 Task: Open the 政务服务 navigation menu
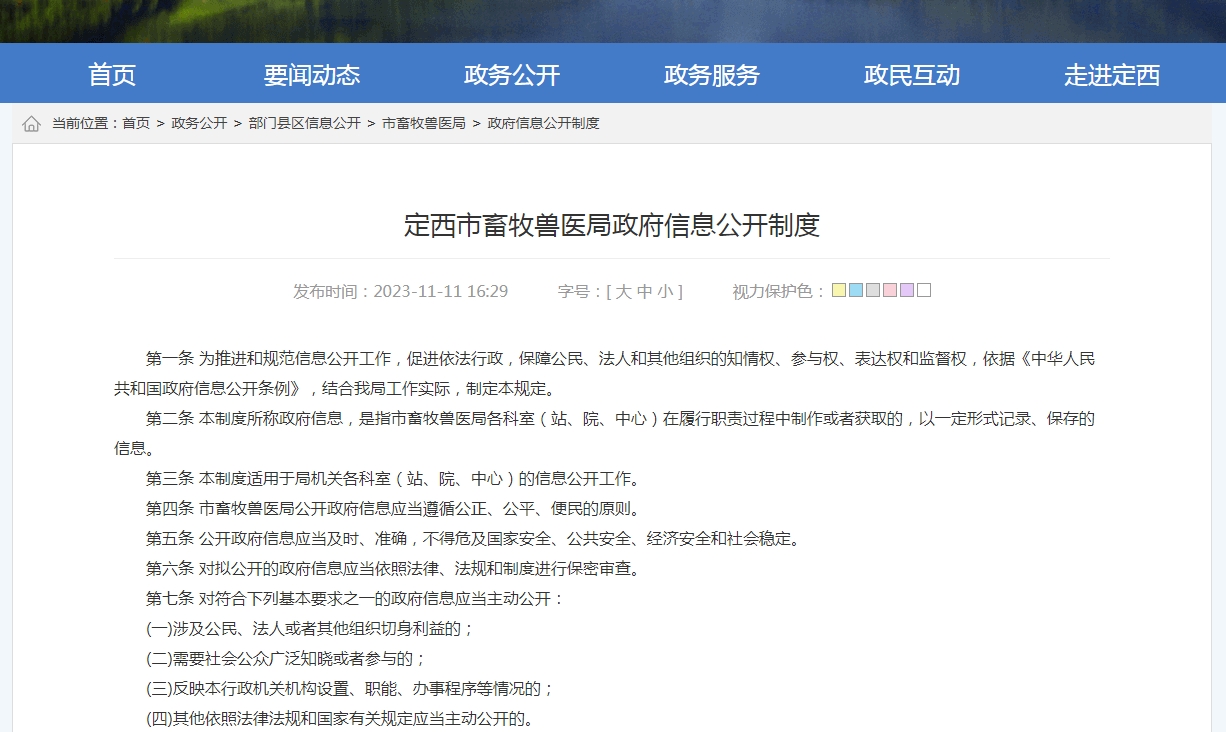click(x=711, y=74)
